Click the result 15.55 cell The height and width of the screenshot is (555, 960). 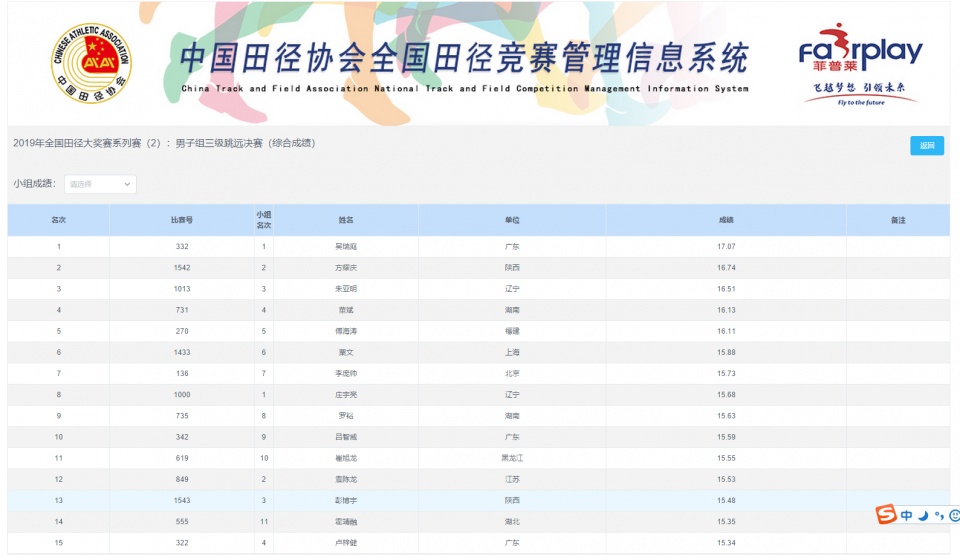[x=726, y=458]
